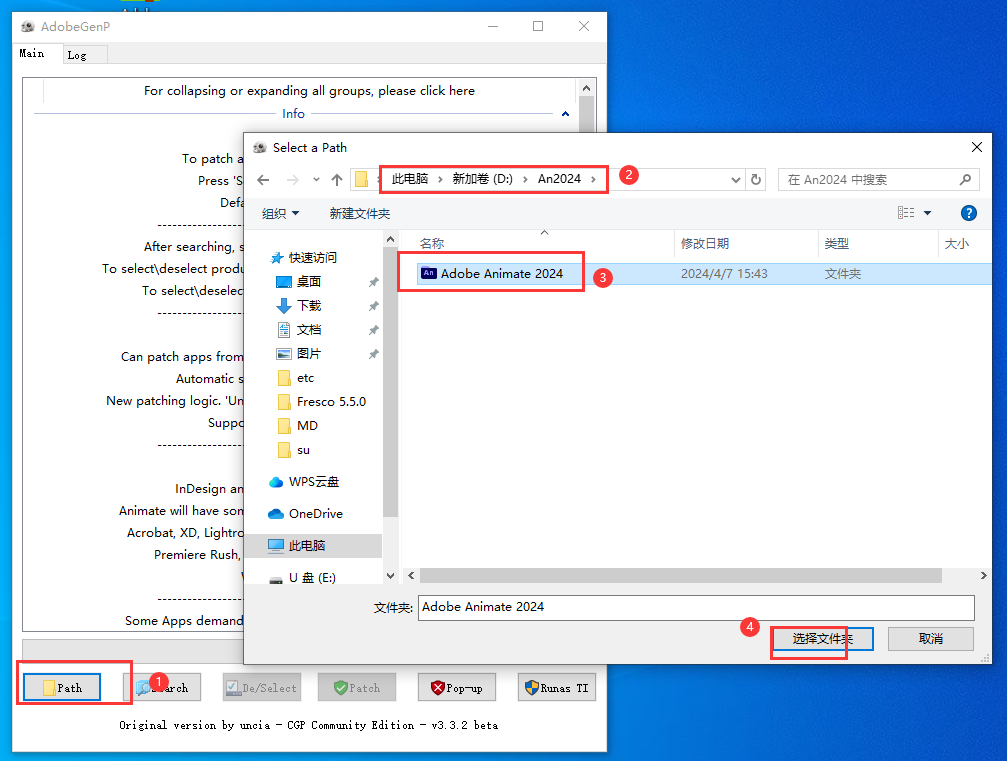
Task: Switch to the Log tab
Action: 77,55
